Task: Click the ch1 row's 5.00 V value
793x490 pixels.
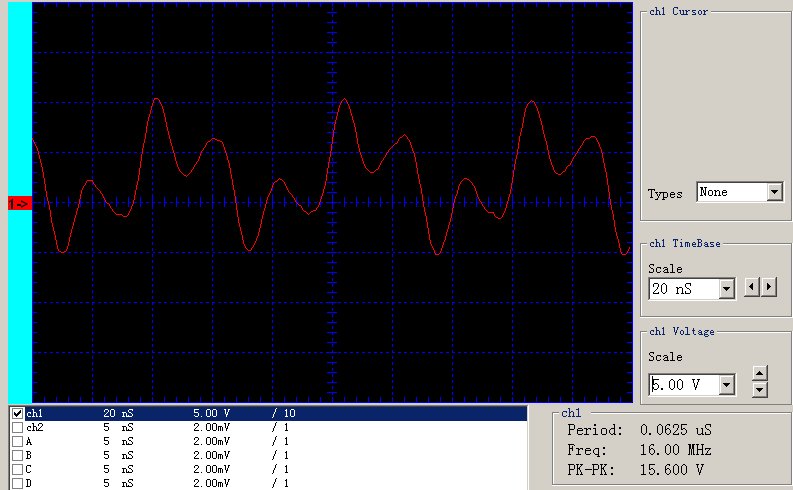Action: pos(211,413)
